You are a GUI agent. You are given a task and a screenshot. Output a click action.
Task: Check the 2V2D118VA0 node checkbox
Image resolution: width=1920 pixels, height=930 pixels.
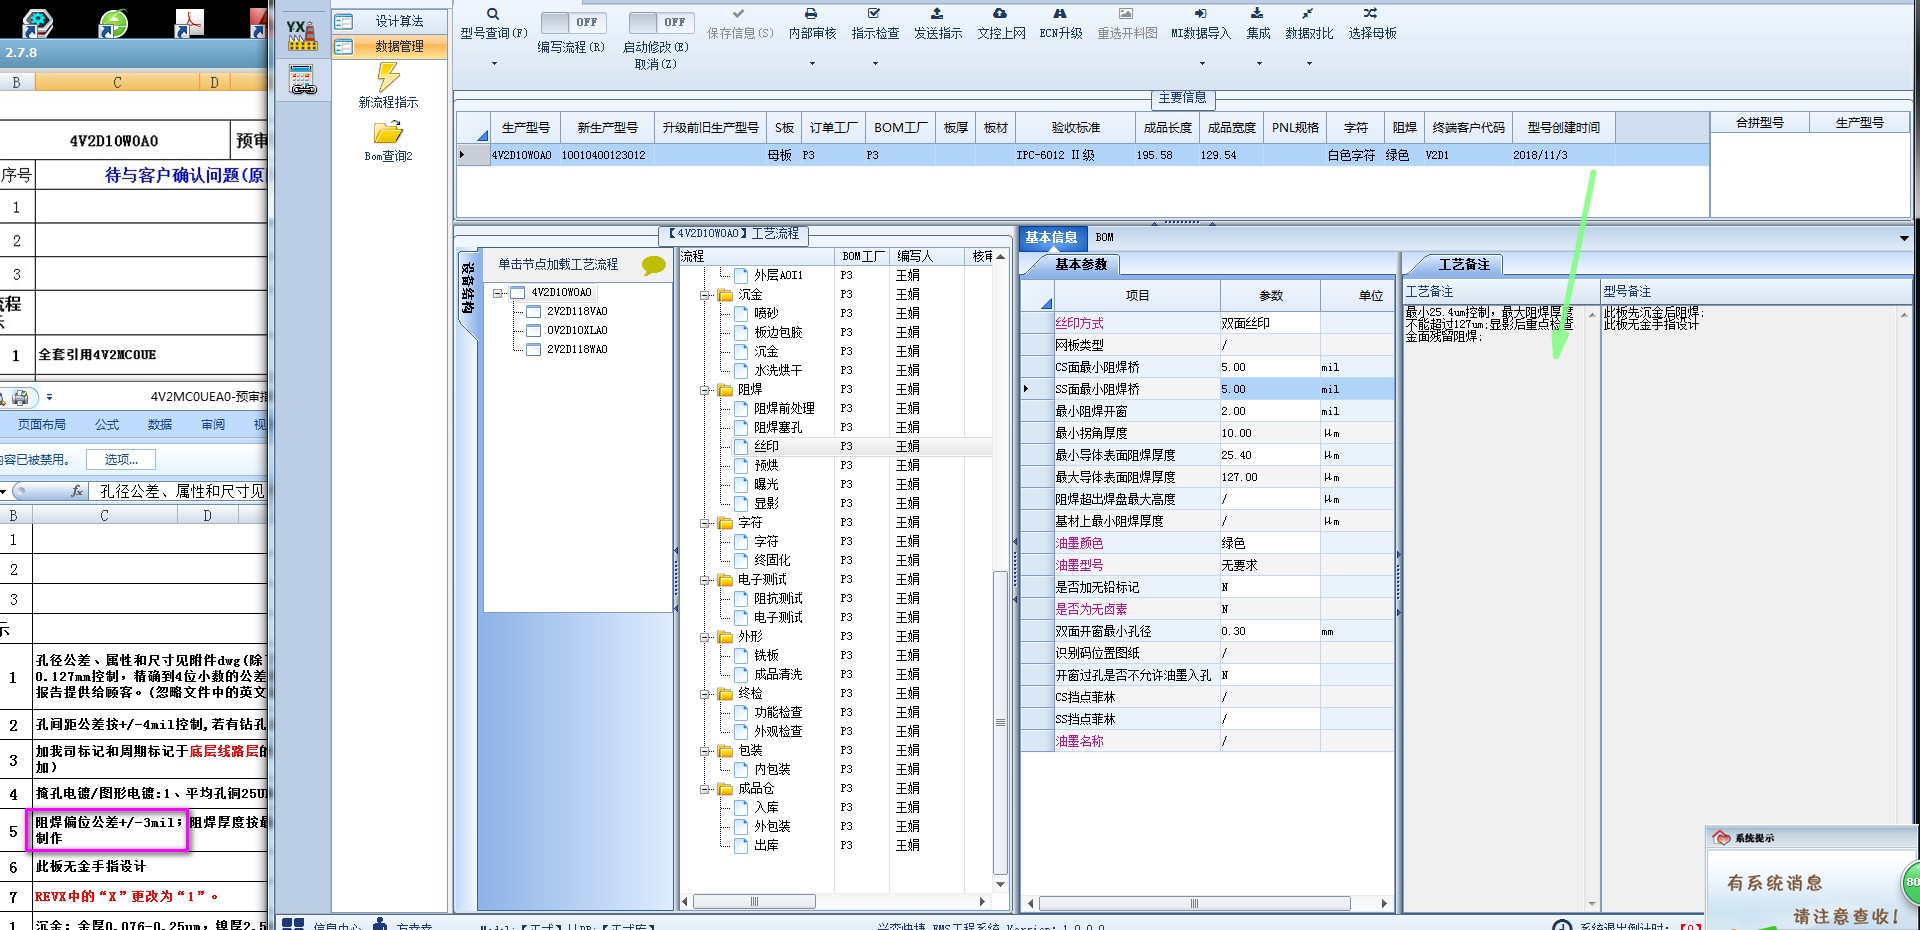pos(534,312)
